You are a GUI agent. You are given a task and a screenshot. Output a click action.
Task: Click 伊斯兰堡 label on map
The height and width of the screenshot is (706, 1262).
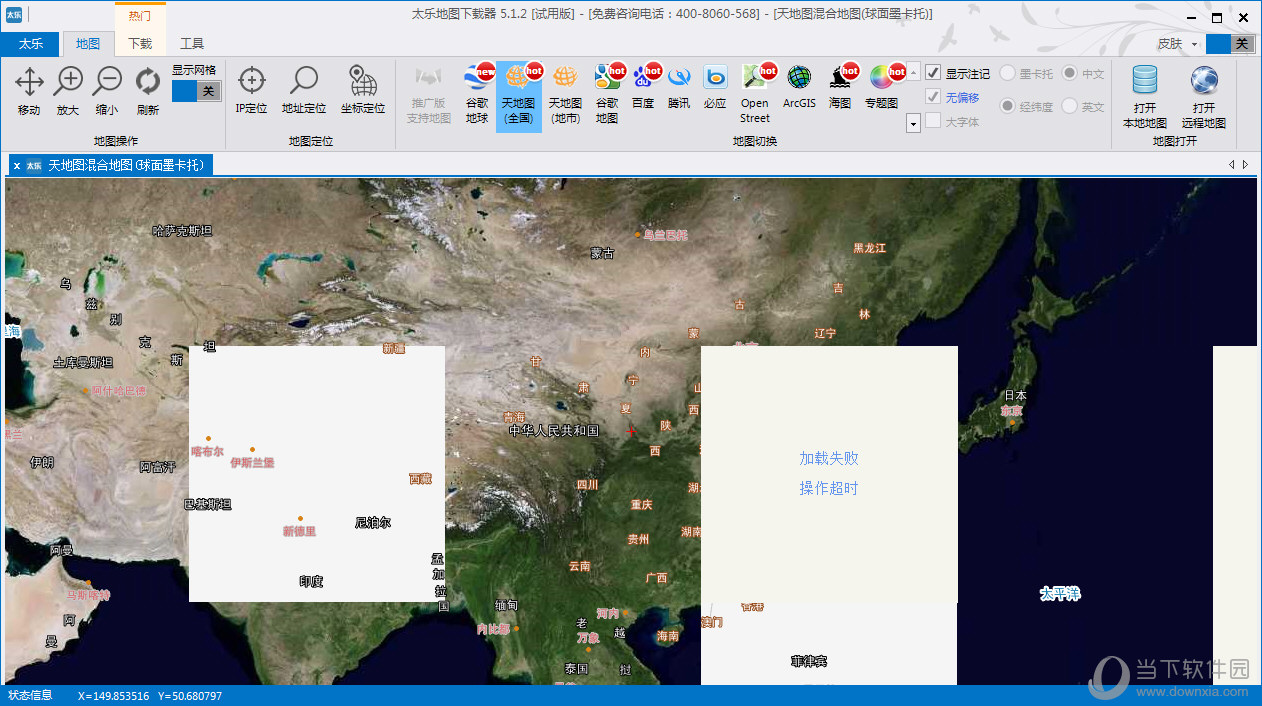[x=252, y=463]
